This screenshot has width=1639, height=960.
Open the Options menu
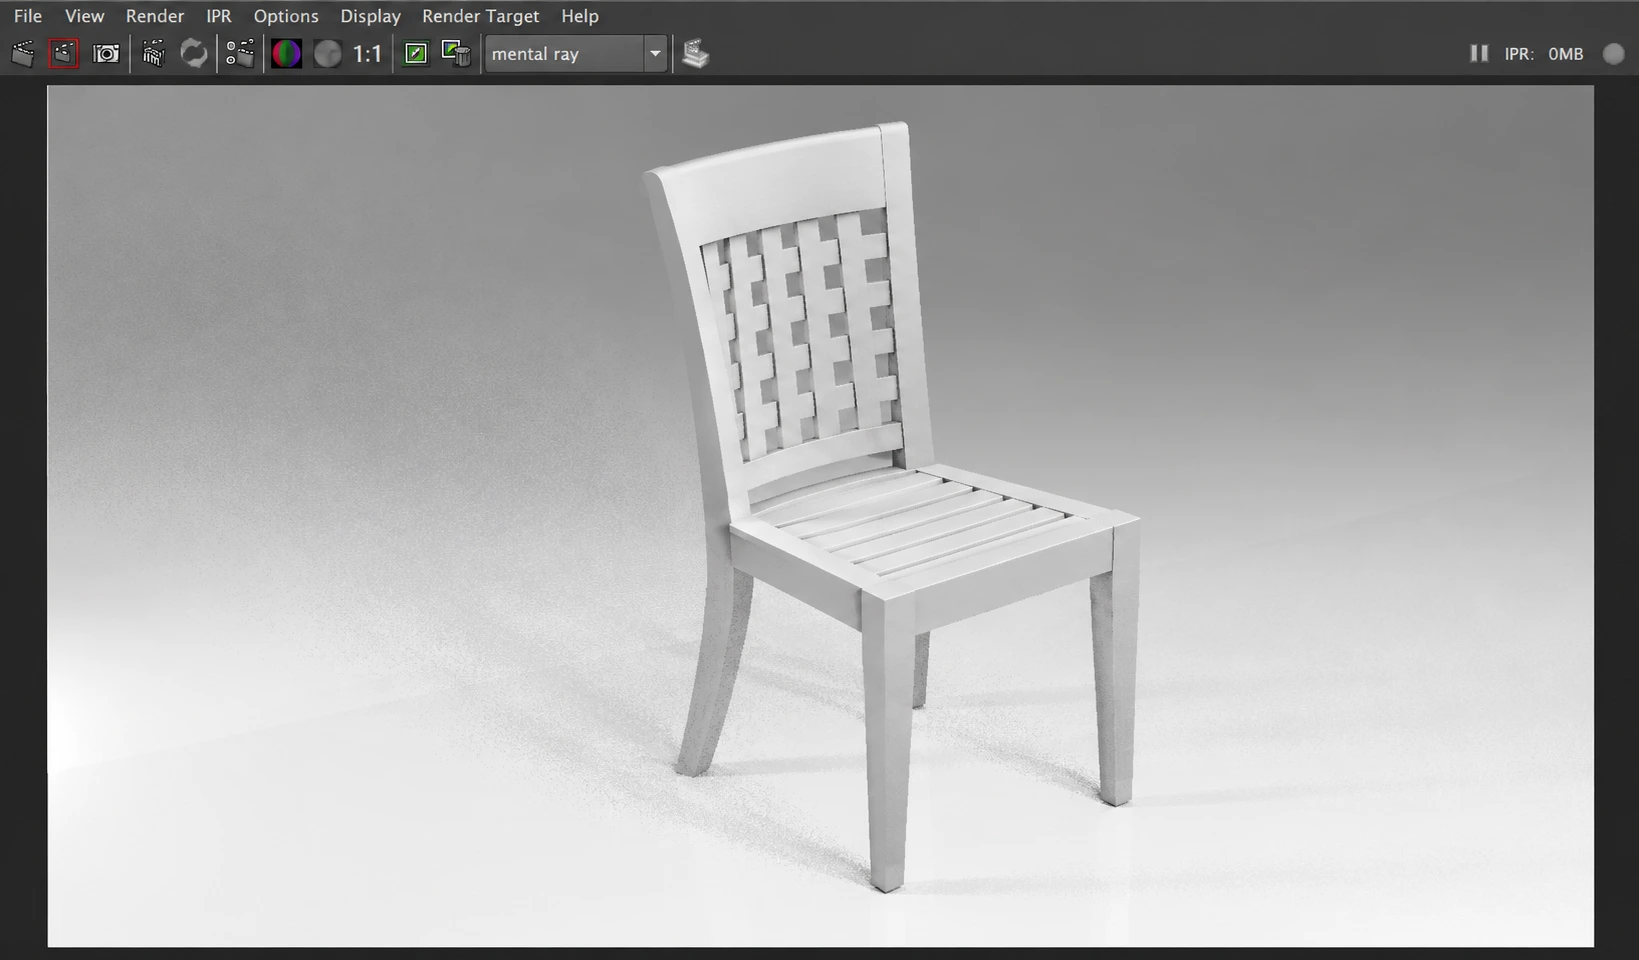286,16
